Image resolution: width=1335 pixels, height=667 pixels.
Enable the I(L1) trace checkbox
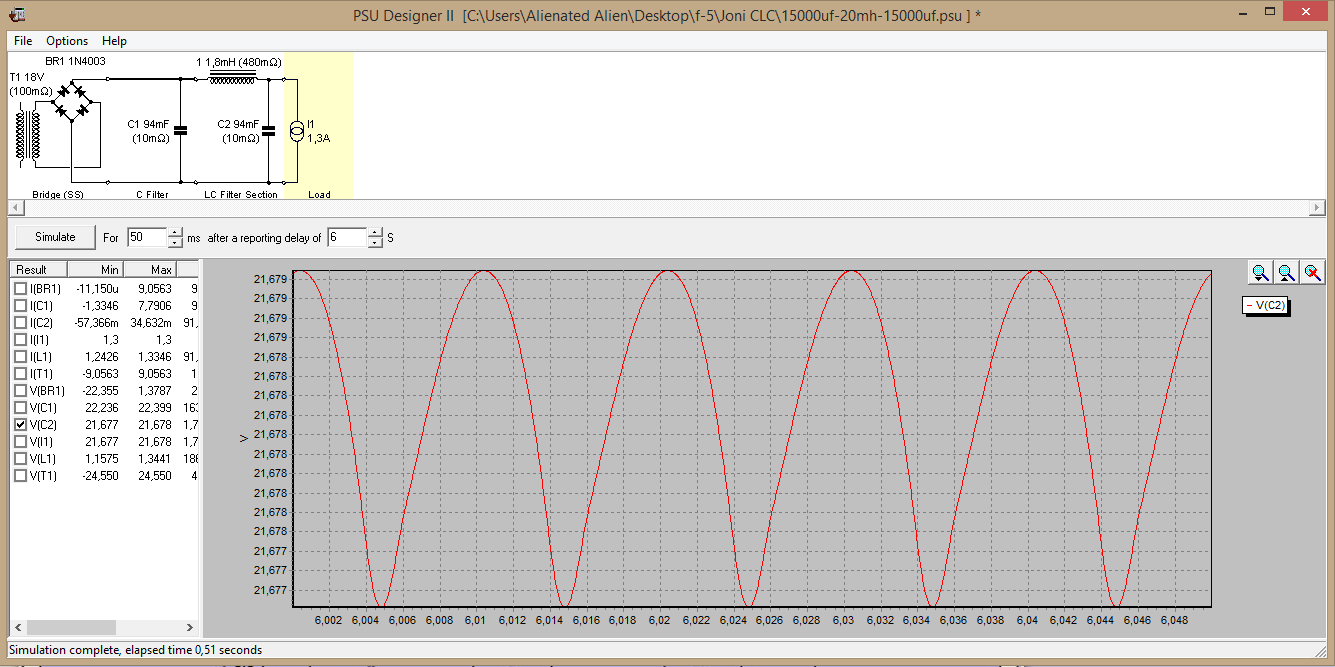tap(20, 356)
